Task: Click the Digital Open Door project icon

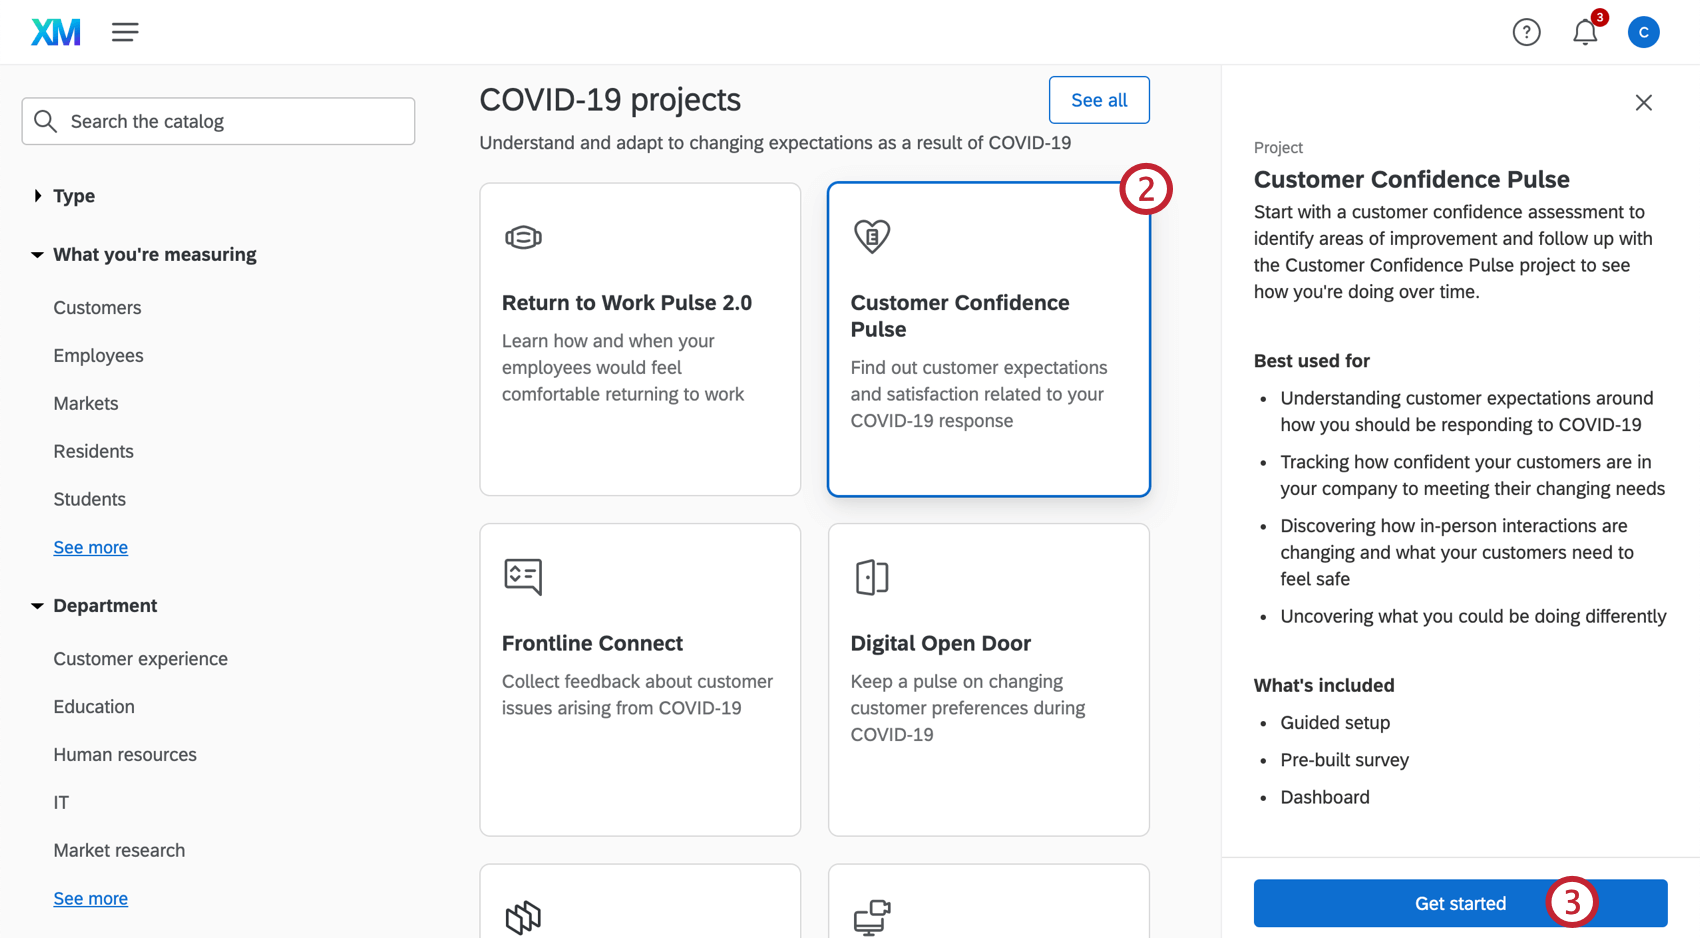Action: click(872, 577)
